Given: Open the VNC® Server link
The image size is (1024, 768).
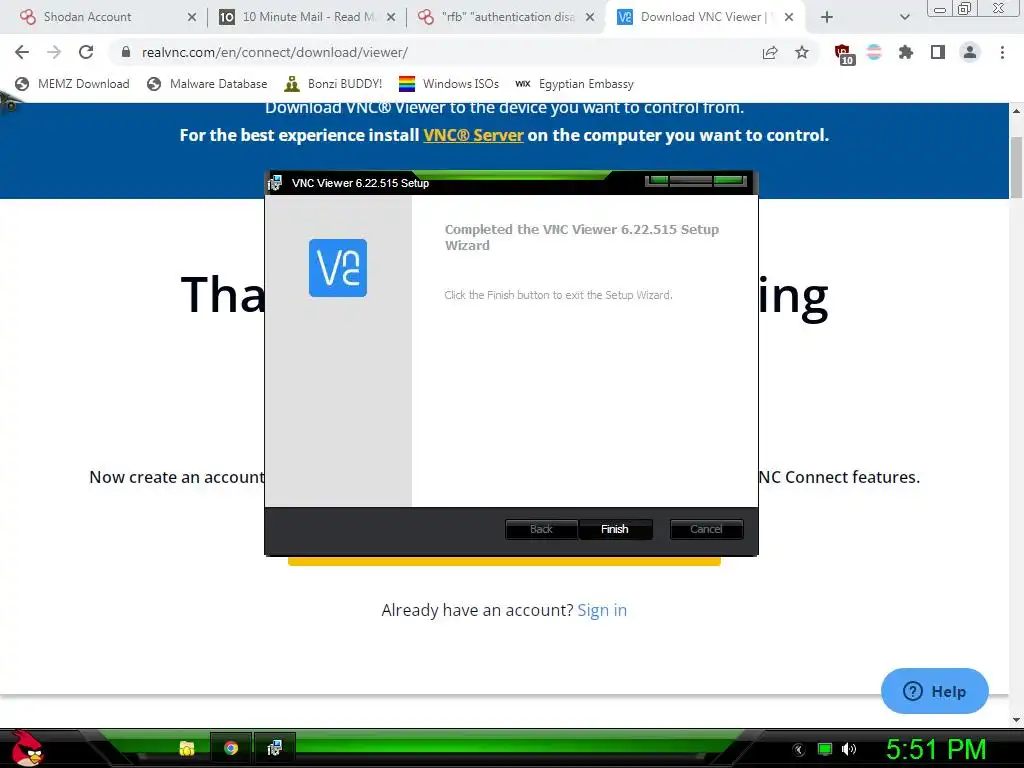Looking at the screenshot, I should coord(473,135).
